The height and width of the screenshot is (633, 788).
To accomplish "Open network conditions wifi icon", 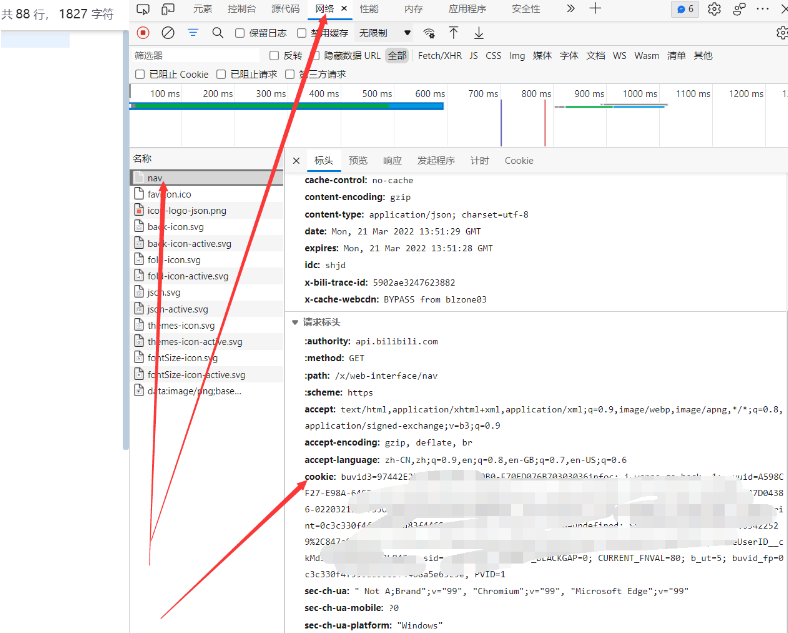I will coord(429,33).
